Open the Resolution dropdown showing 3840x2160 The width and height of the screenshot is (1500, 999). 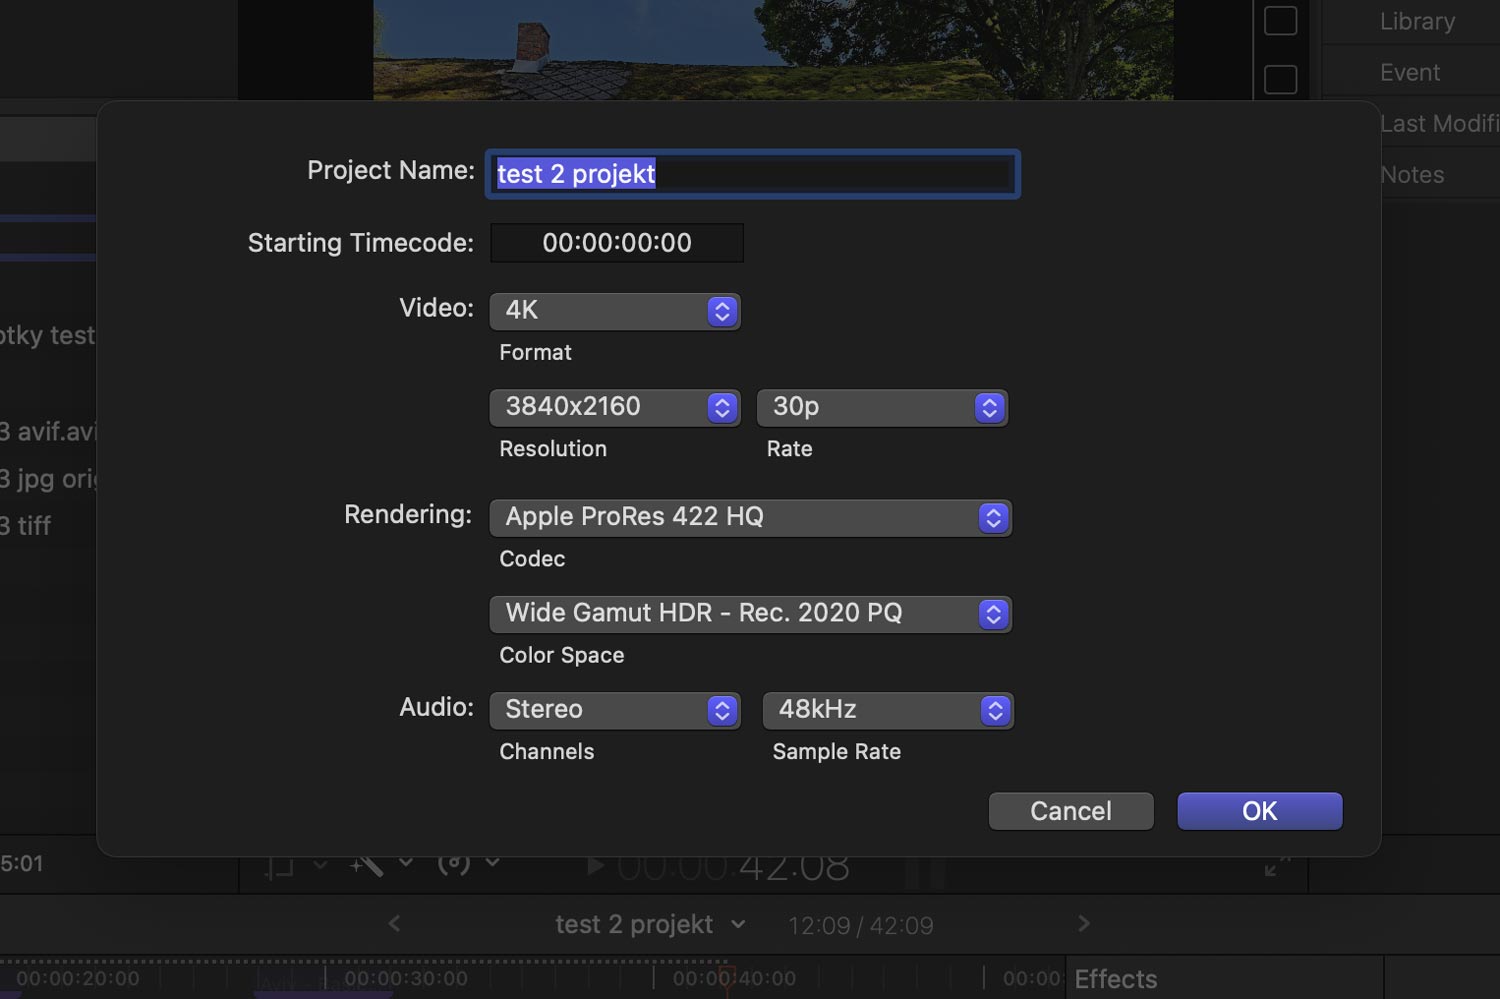pos(614,407)
